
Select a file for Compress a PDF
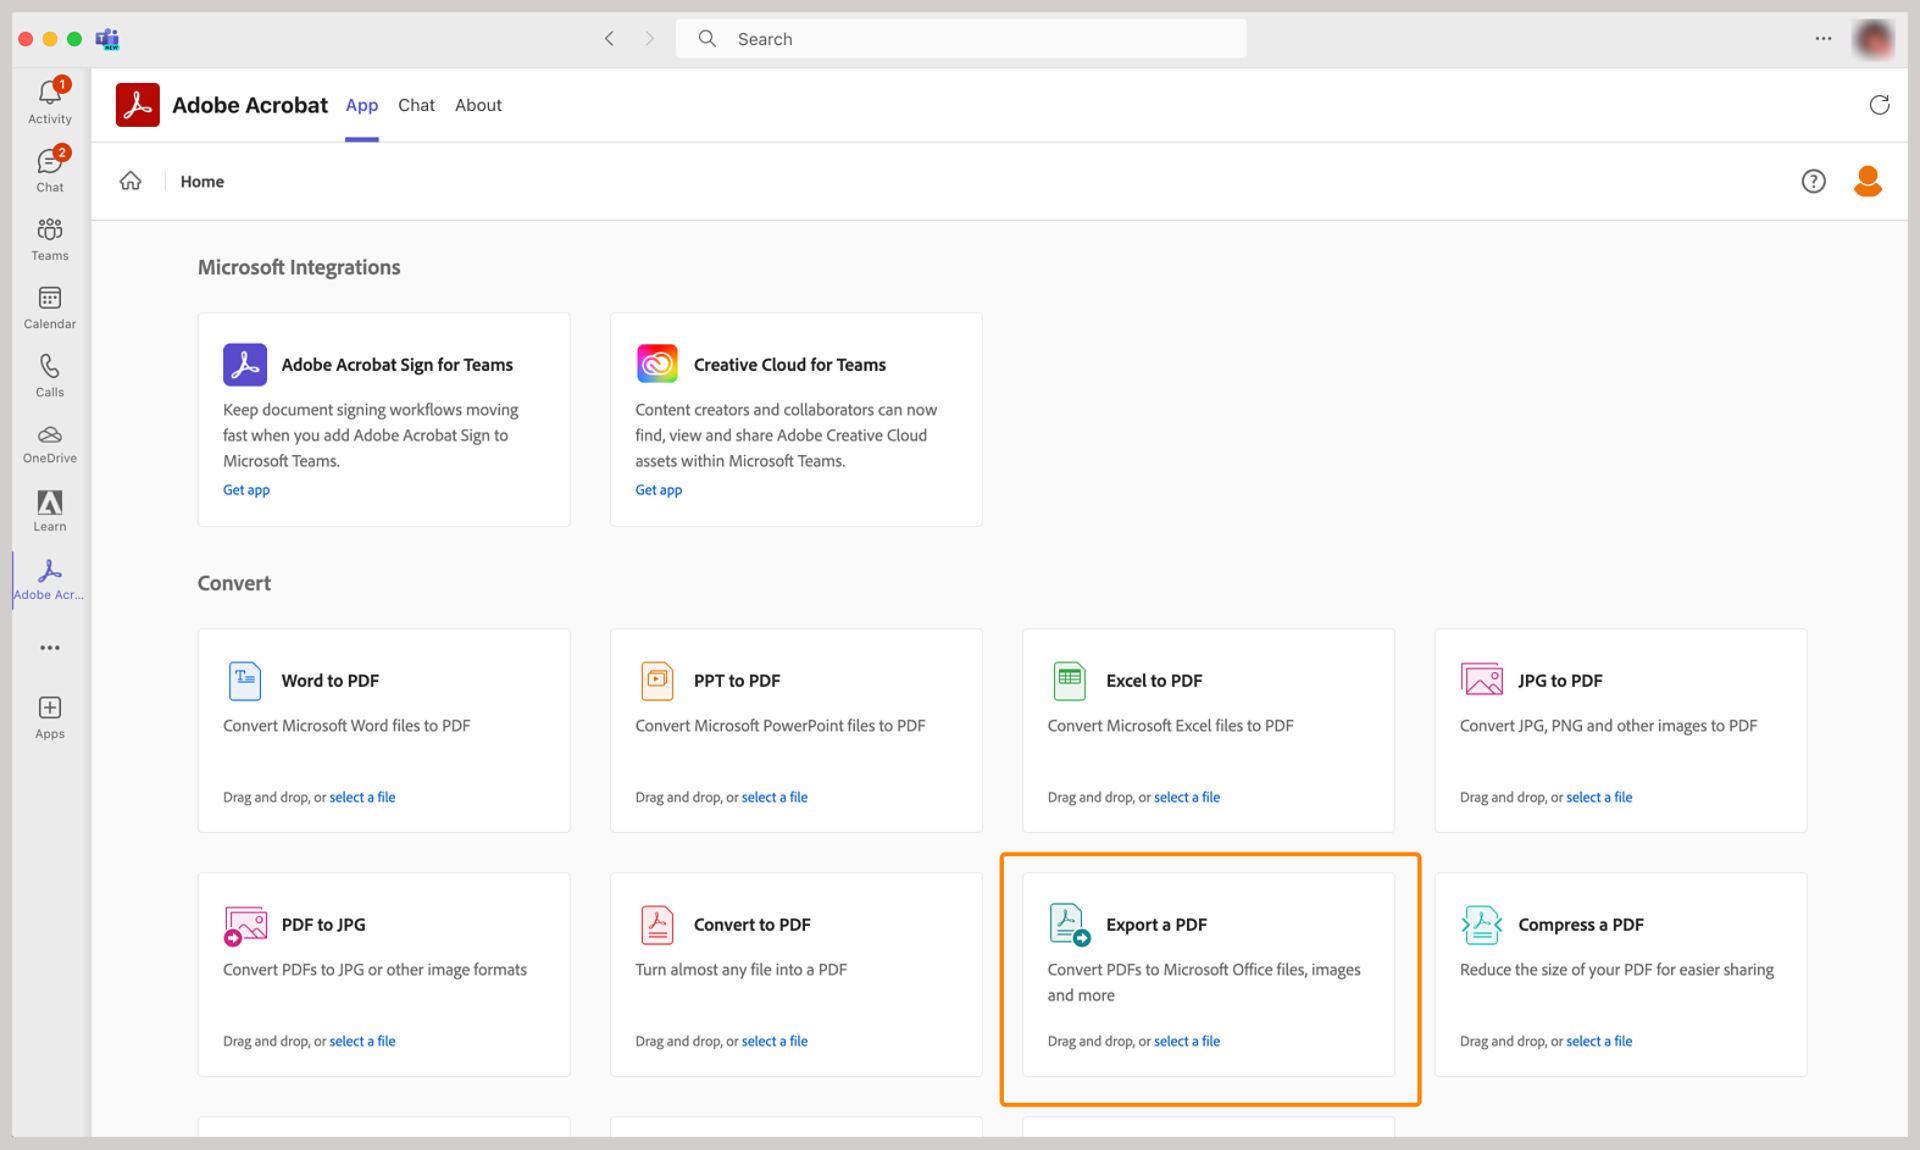pyautogui.click(x=1598, y=1041)
